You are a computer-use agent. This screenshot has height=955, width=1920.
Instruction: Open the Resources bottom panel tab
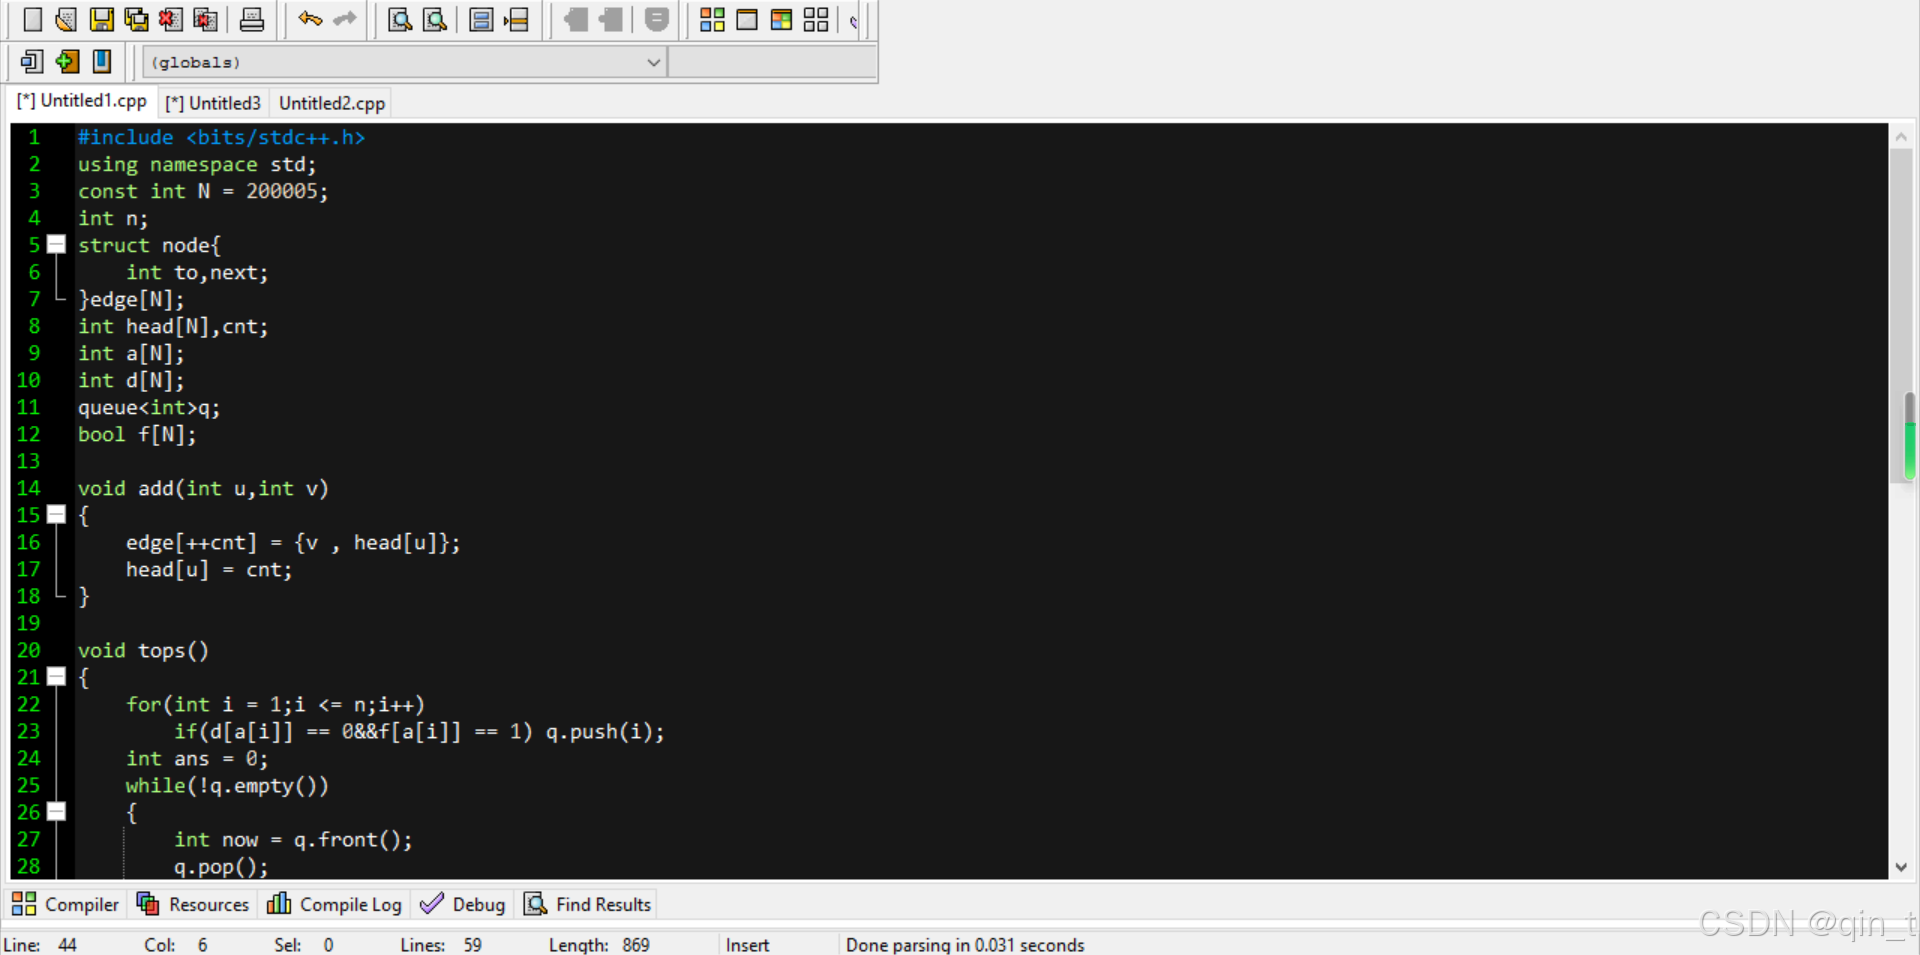[x=193, y=904]
